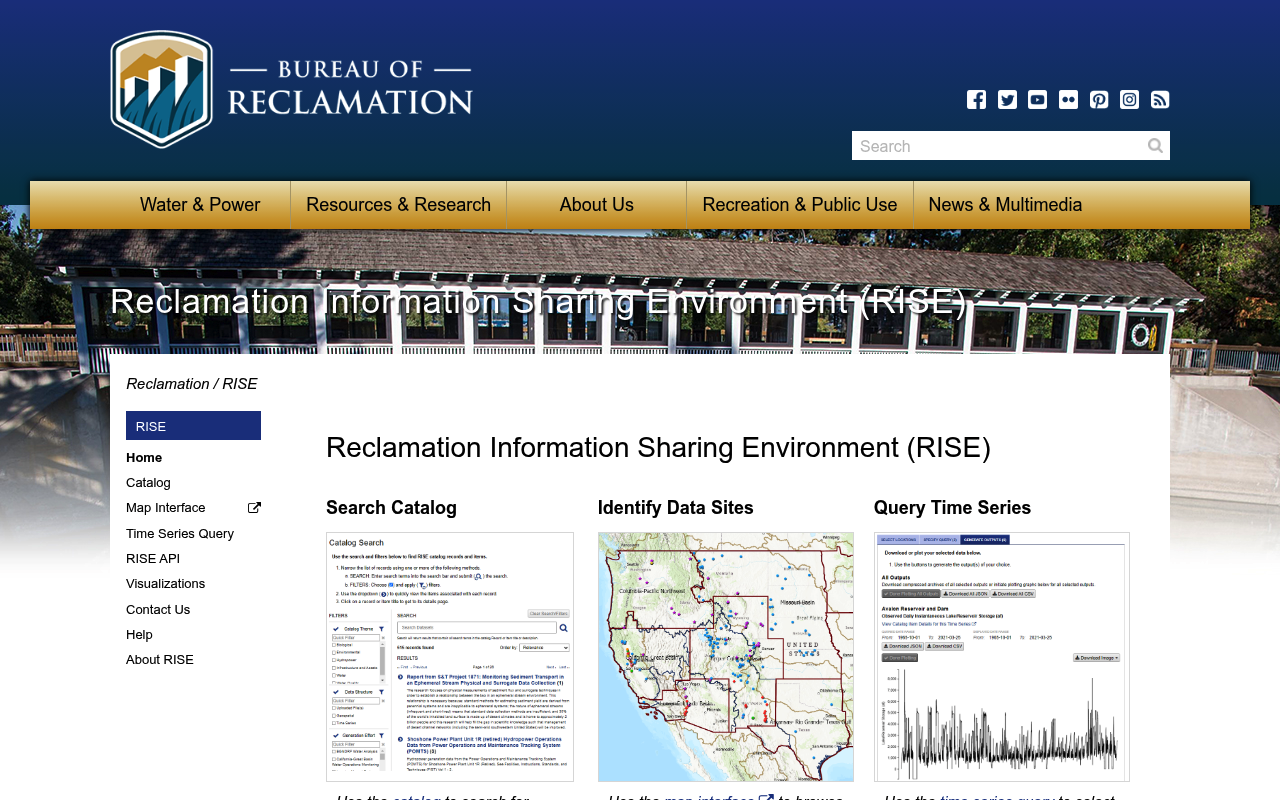Open the Water & Power menu
Screen dimensions: 1280x800
[x=200, y=205]
